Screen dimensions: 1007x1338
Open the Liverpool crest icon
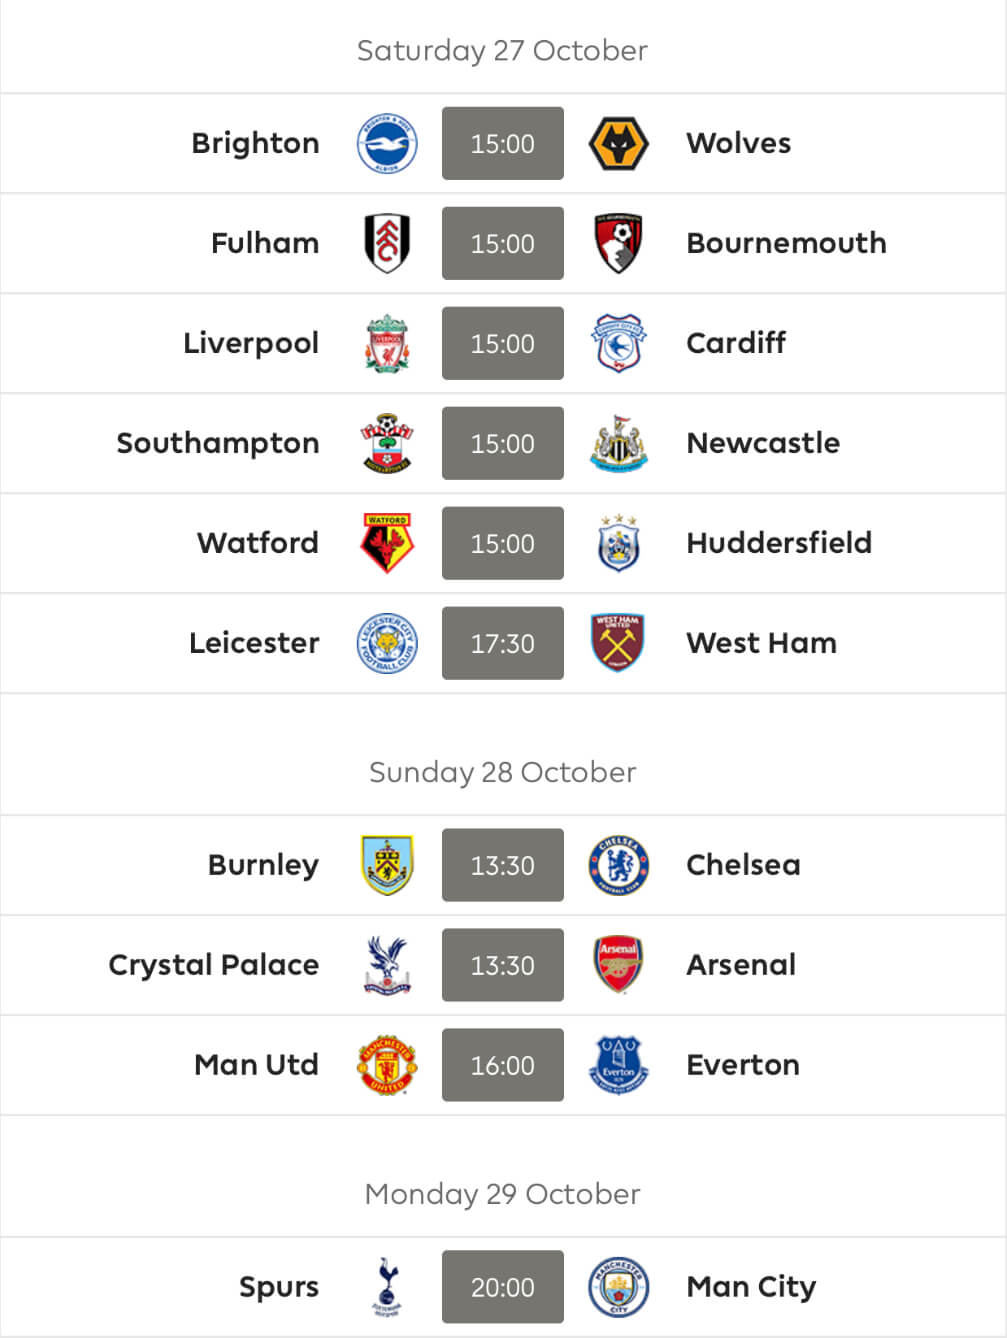387,343
